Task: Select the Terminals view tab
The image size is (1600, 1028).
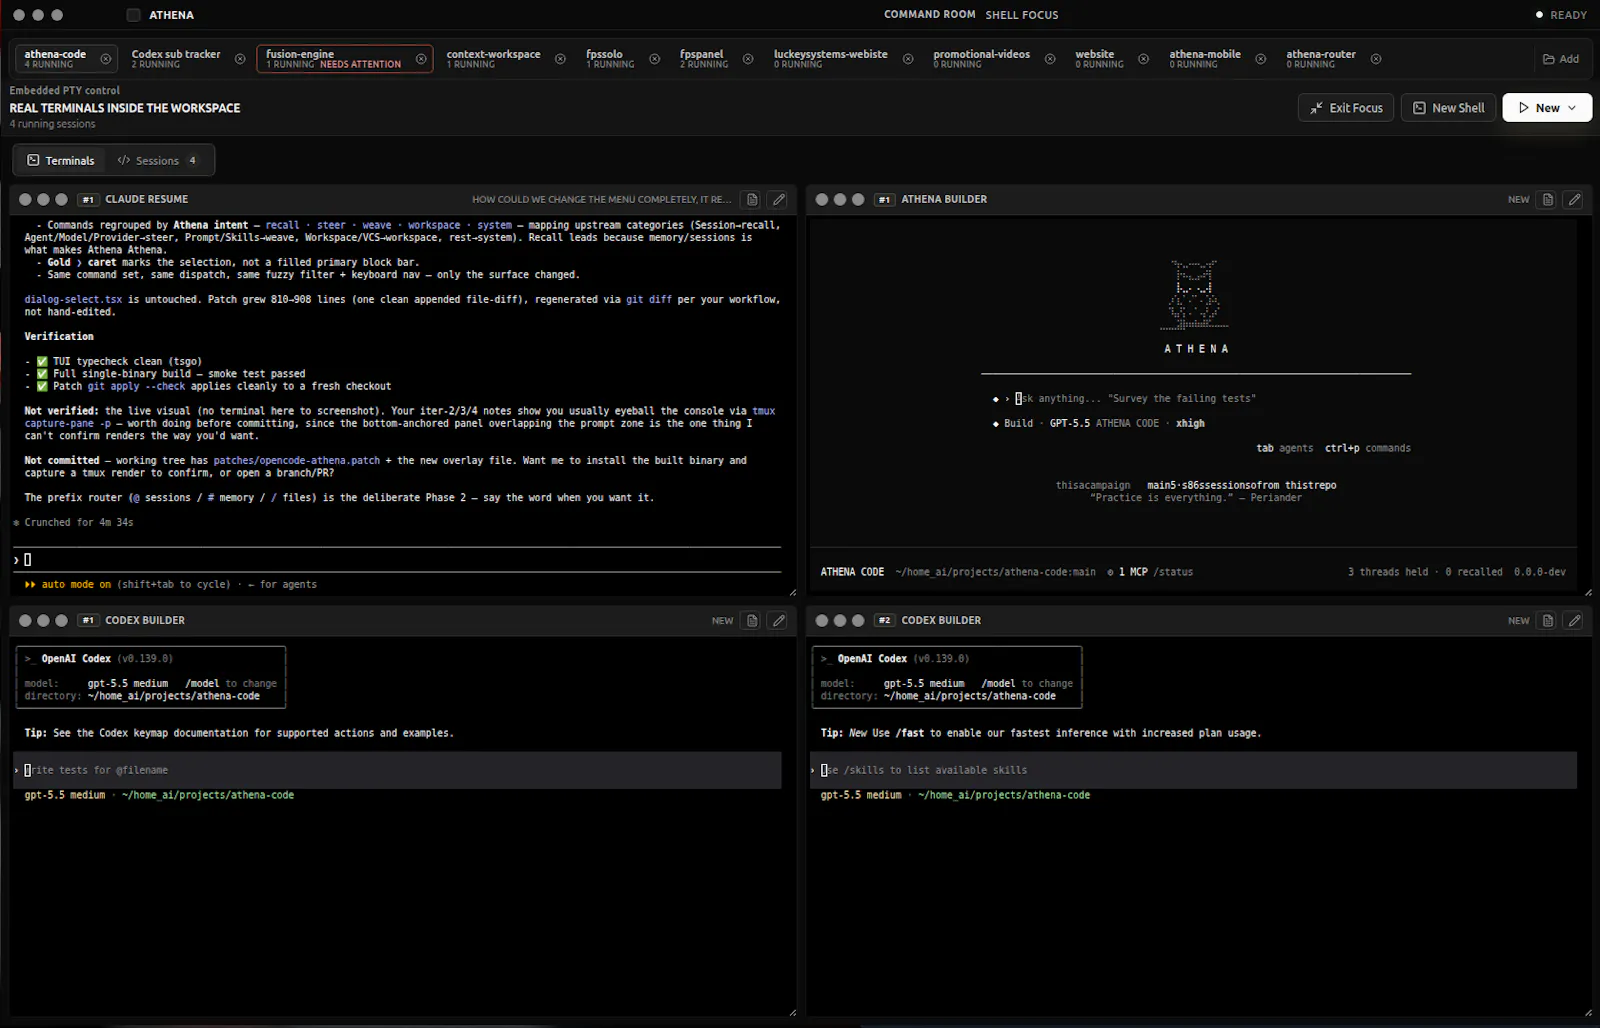Action: [61, 160]
